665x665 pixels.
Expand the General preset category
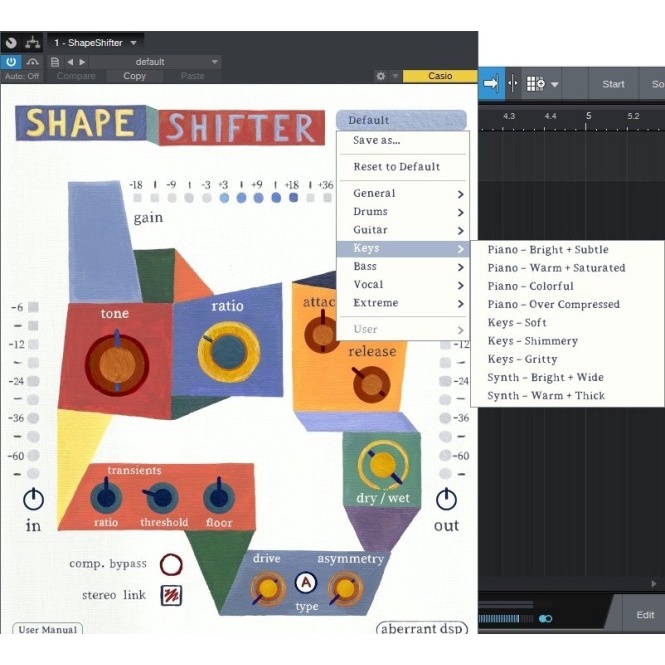pos(403,193)
